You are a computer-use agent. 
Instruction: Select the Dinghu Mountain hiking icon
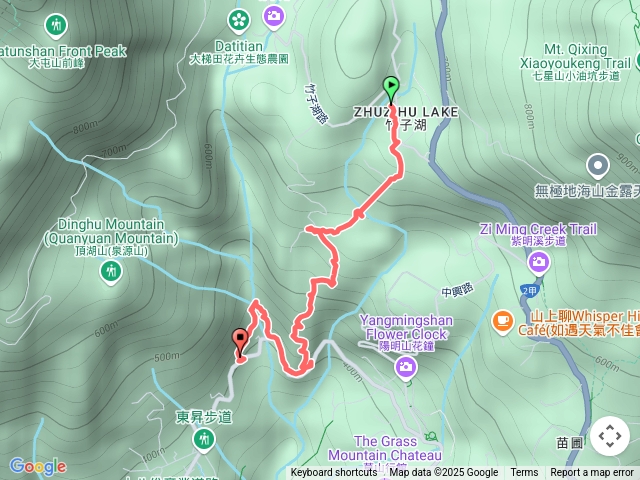111,272
